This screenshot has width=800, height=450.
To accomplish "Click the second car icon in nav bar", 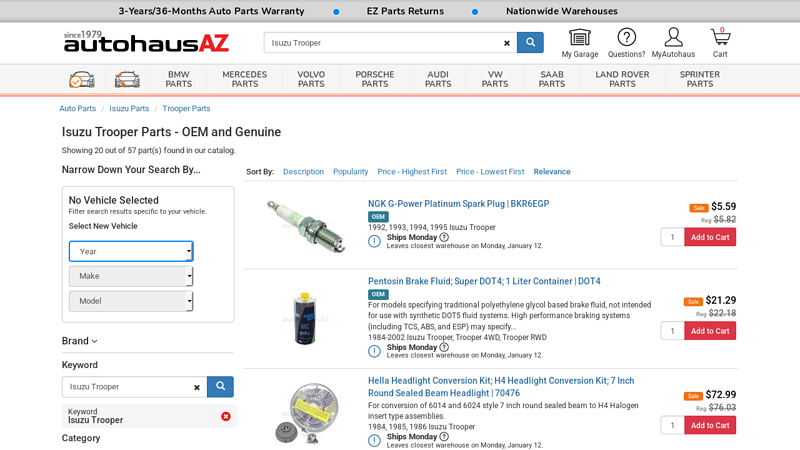I will pyautogui.click(x=127, y=80).
